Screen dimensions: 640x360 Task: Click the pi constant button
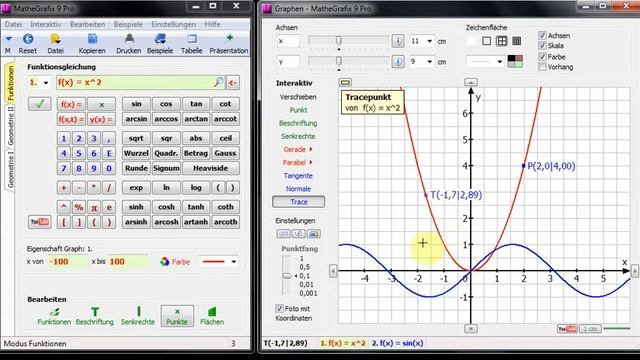click(94, 207)
